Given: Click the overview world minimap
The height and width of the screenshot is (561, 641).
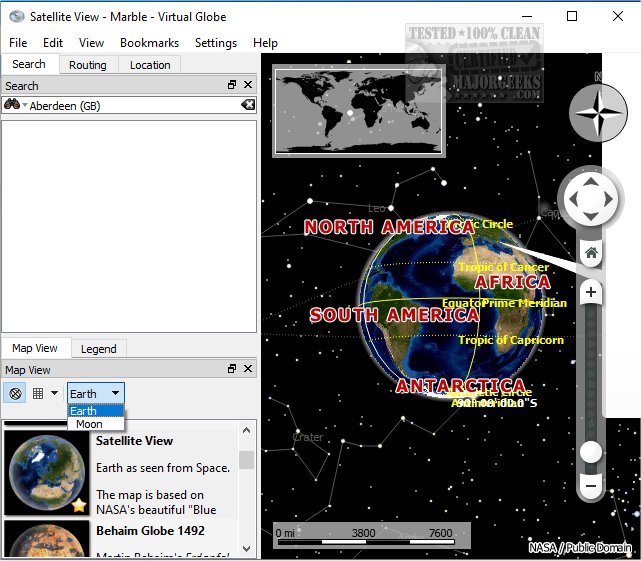Looking at the screenshot, I should pyautogui.click(x=359, y=111).
